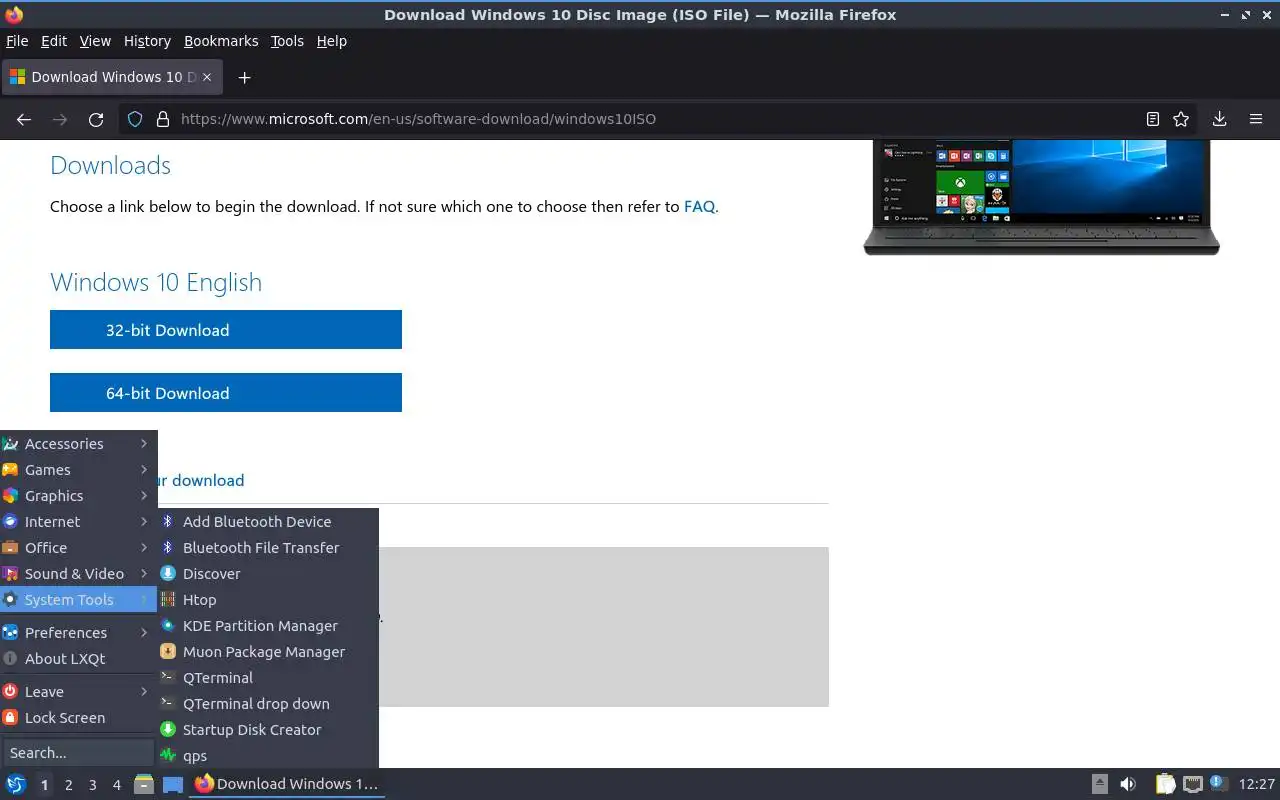Bookmark this page with the star icon
Image resolution: width=1280 pixels, height=800 pixels.
pos(1181,119)
